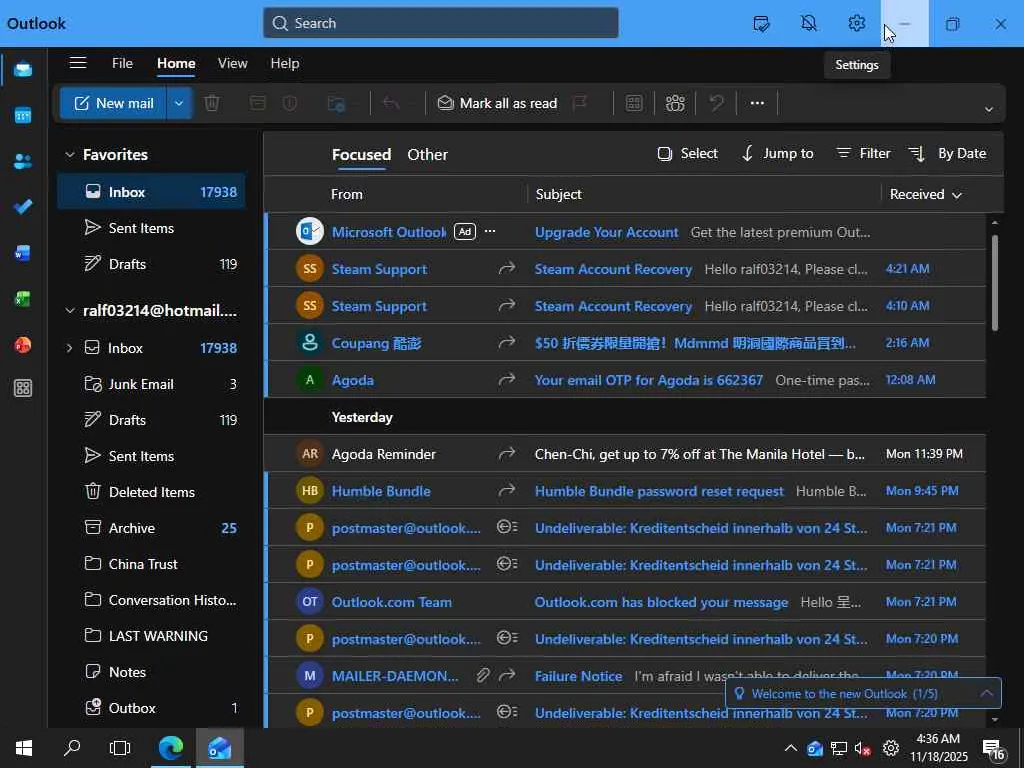
Task: Expand the ribbon with the chevron
Action: click(989, 109)
